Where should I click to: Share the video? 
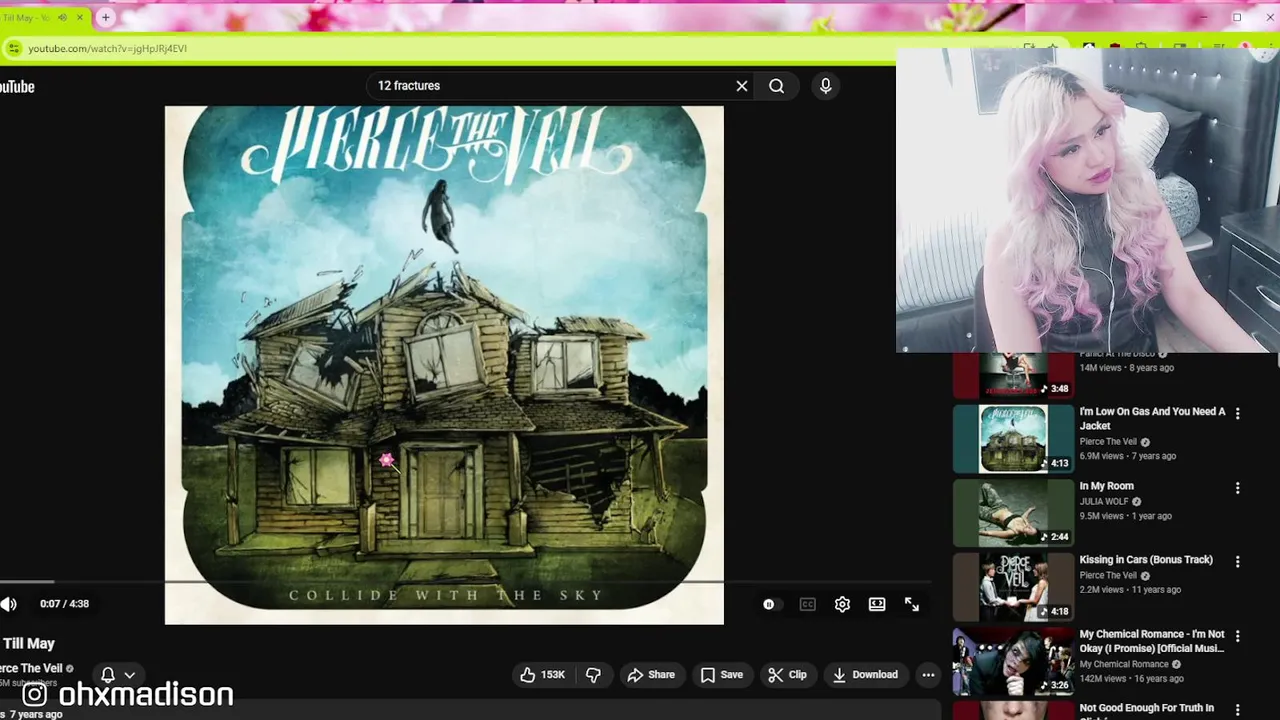pos(651,675)
